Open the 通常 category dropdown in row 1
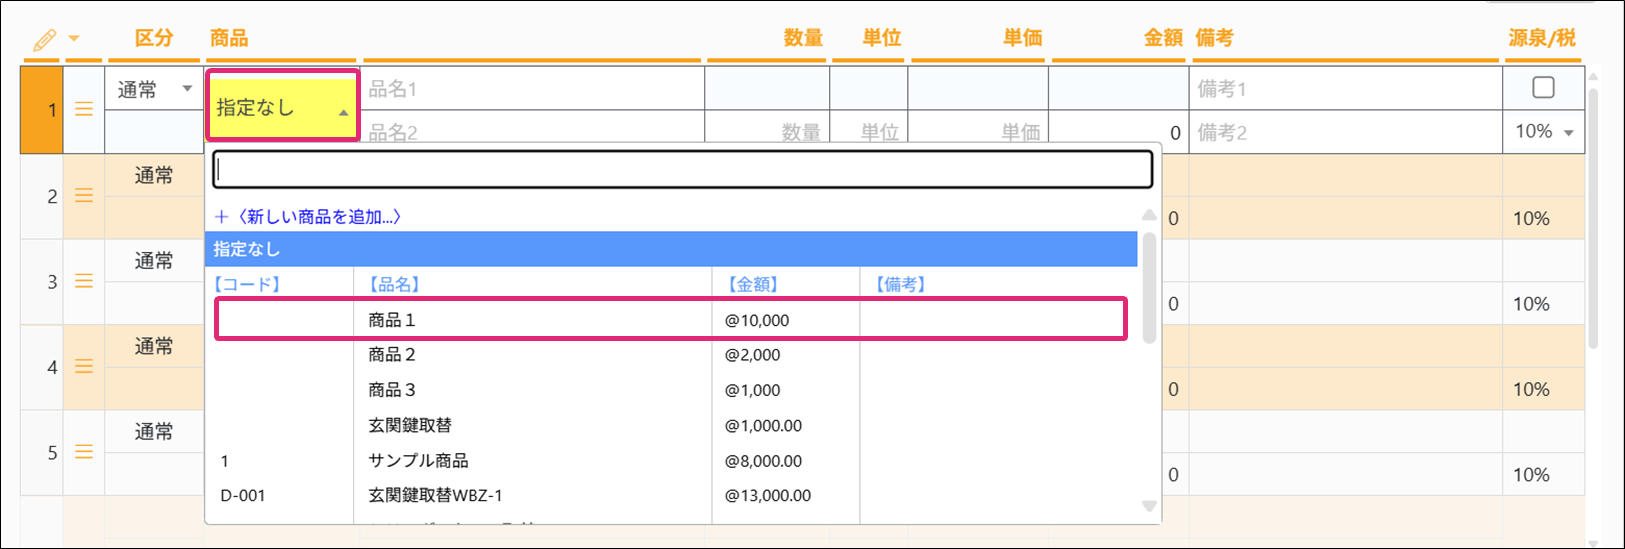Screen dimensions: 1625x549 coord(154,90)
